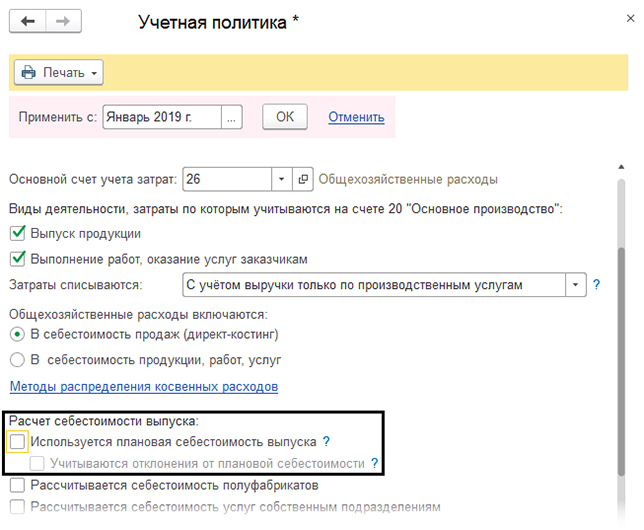Screen dimensions: 644x530
Task: Open help for плановая себестоимость выпуска
Action: (x=327, y=441)
